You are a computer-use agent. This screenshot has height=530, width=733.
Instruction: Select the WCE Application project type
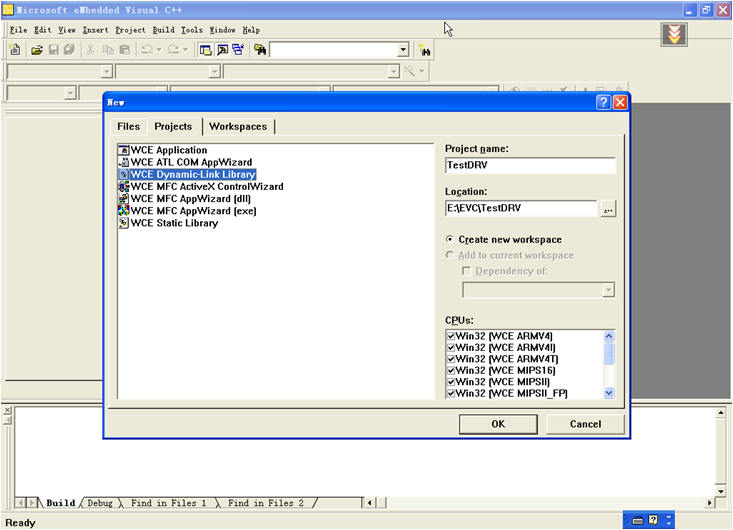coord(168,150)
